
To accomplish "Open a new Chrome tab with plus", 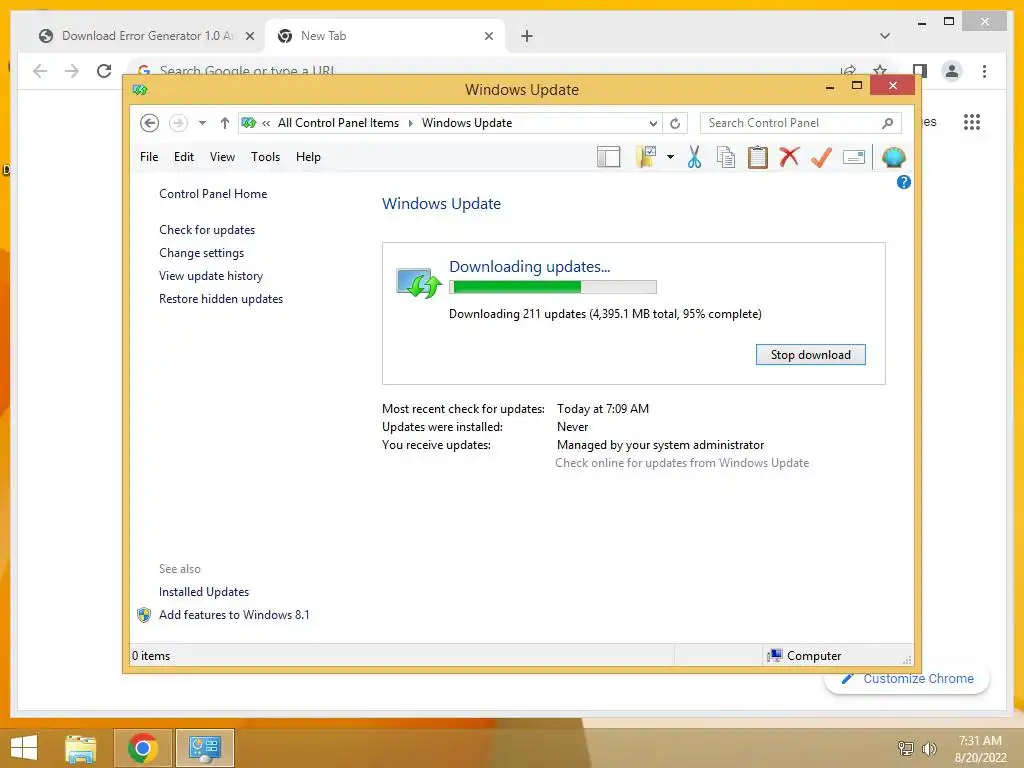I will pyautogui.click(x=527, y=36).
